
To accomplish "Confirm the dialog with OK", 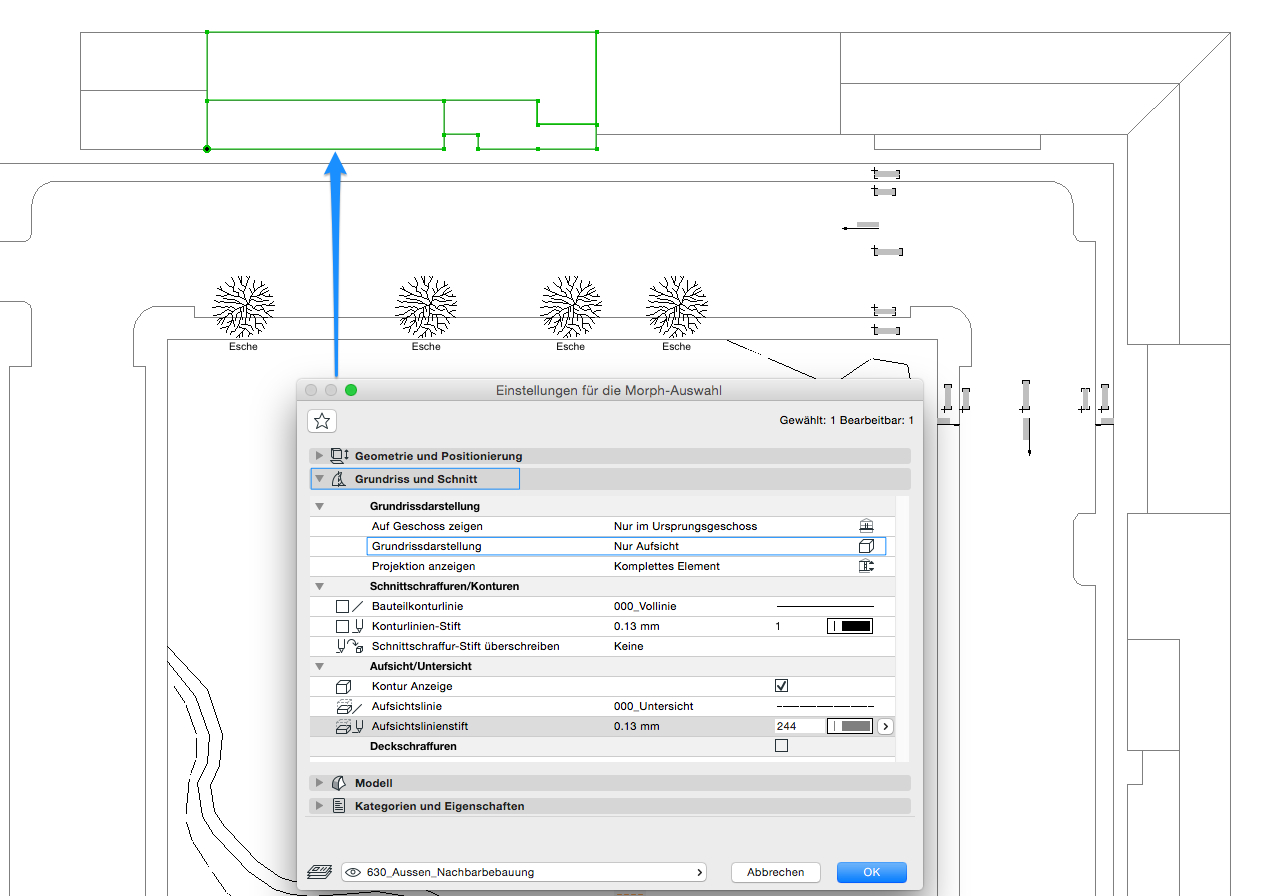I will 871,872.
